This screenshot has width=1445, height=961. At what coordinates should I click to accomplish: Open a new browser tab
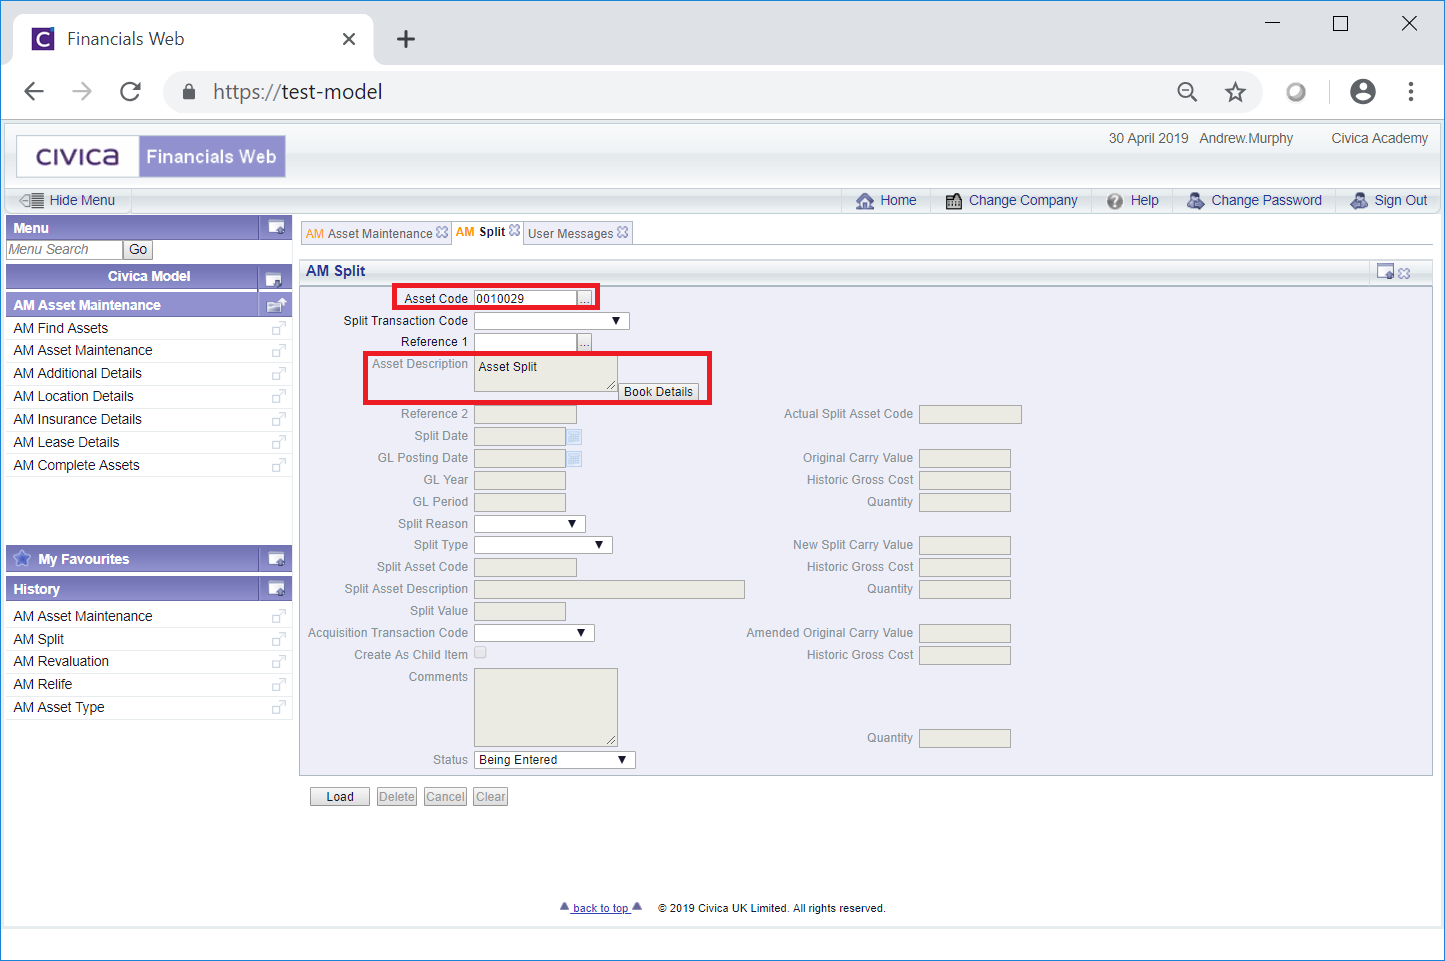pos(405,39)
